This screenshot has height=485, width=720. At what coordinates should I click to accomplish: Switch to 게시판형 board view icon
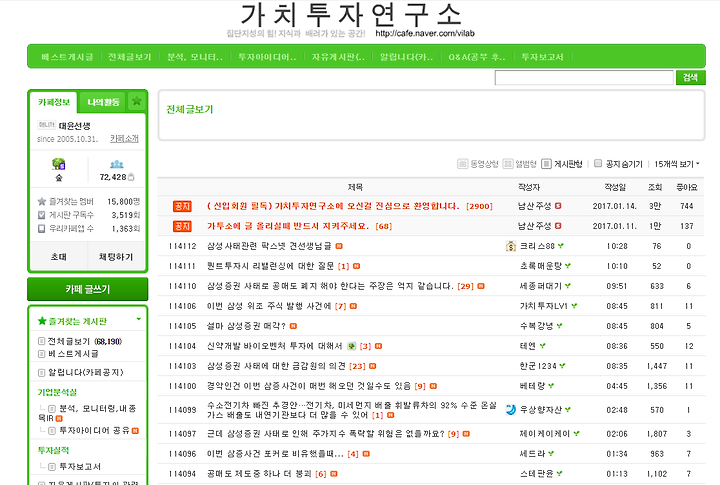pyautogui.click(x=546, y=164)
